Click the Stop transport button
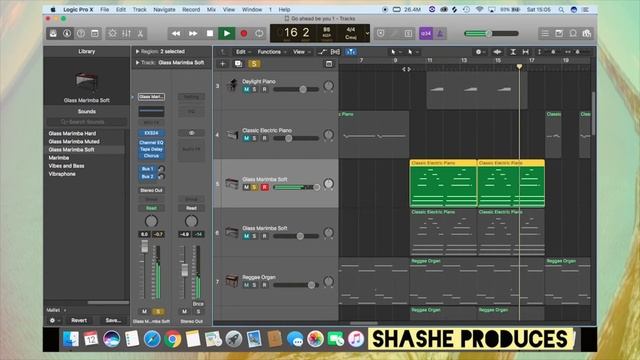 pos(210,33)
